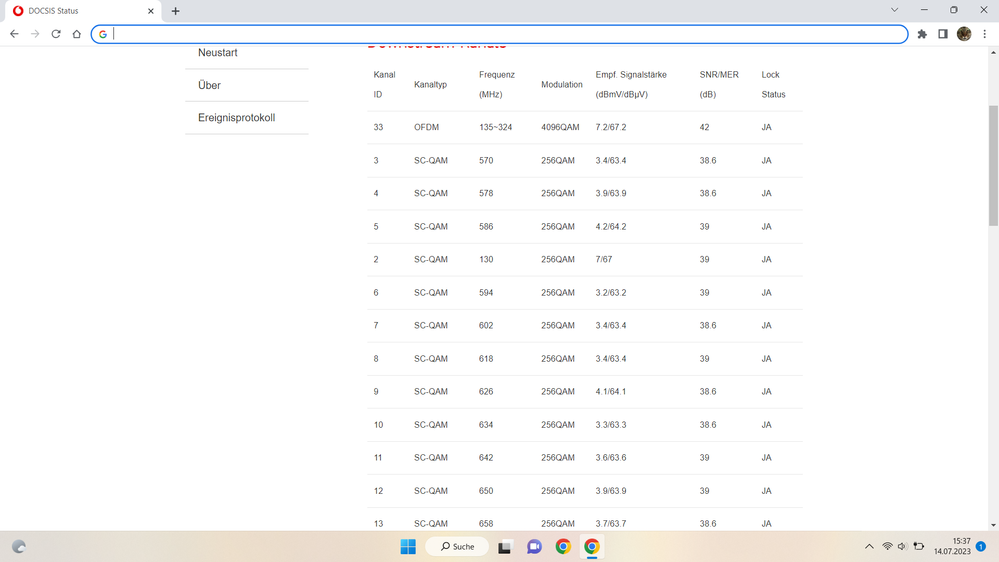999x562 pixels.
Task: Select the frequency value 594
Action: pos(486,292)
